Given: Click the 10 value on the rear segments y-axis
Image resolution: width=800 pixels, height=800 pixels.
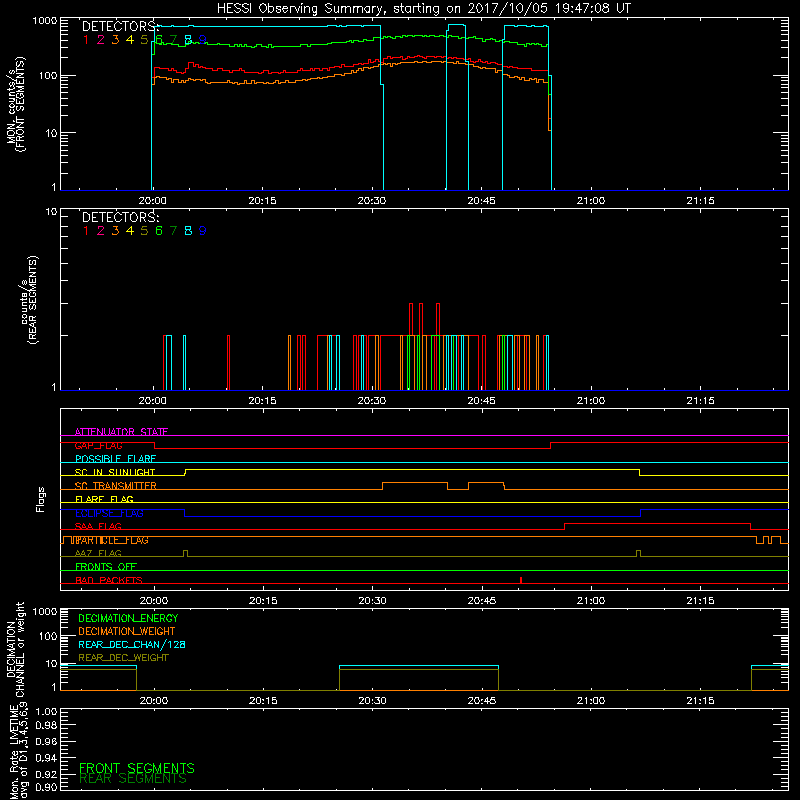Looking at the screenshot, I should point(52,212).
